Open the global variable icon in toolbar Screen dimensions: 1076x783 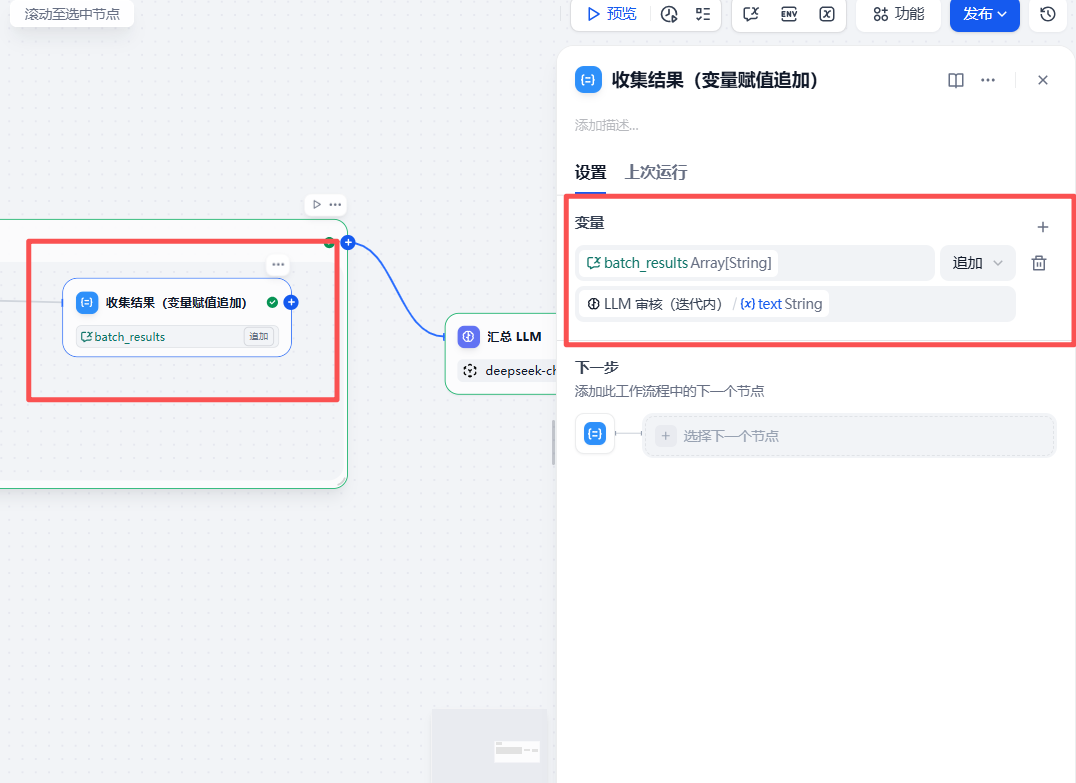point(827,14)
